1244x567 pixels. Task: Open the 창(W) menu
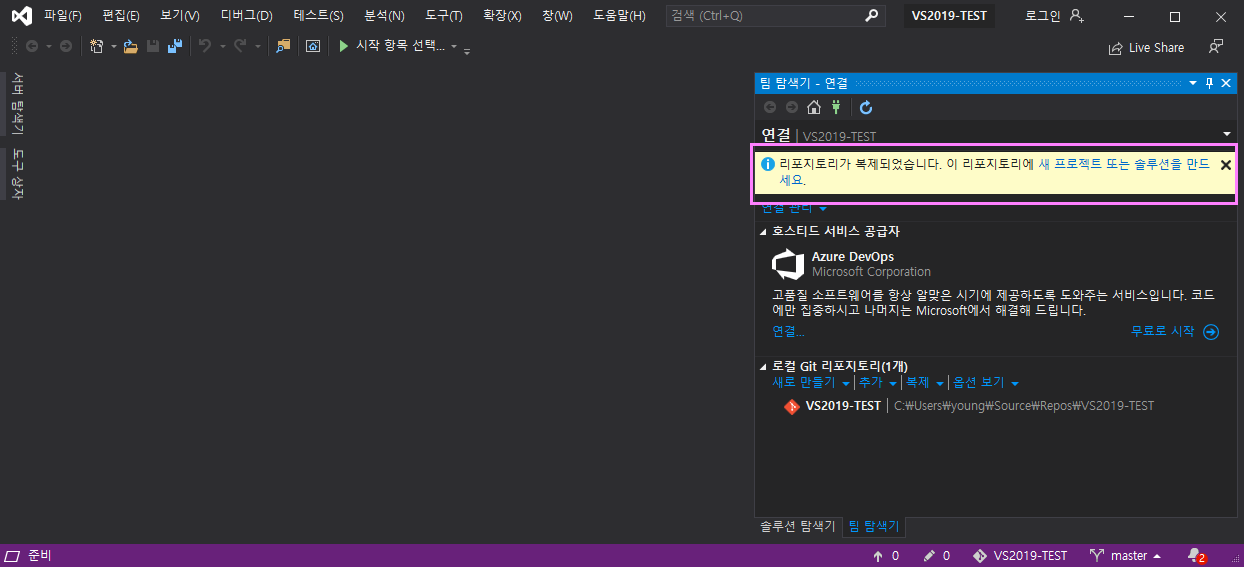click(557, 16)
